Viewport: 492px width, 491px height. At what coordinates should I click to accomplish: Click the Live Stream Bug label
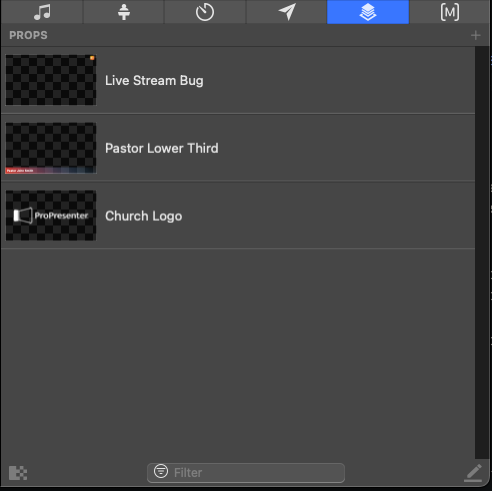click(x=154, y=81)
